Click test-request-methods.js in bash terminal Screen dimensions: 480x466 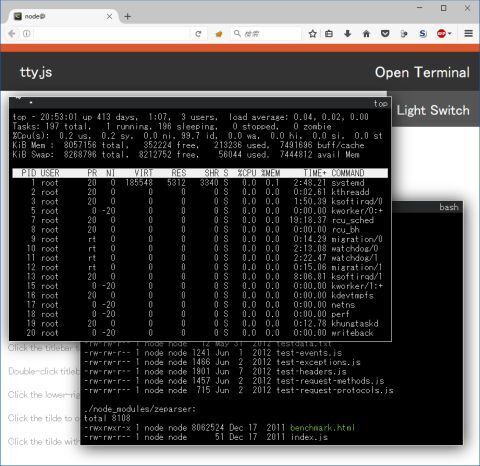pyautogui.click(x=330, y=381)
